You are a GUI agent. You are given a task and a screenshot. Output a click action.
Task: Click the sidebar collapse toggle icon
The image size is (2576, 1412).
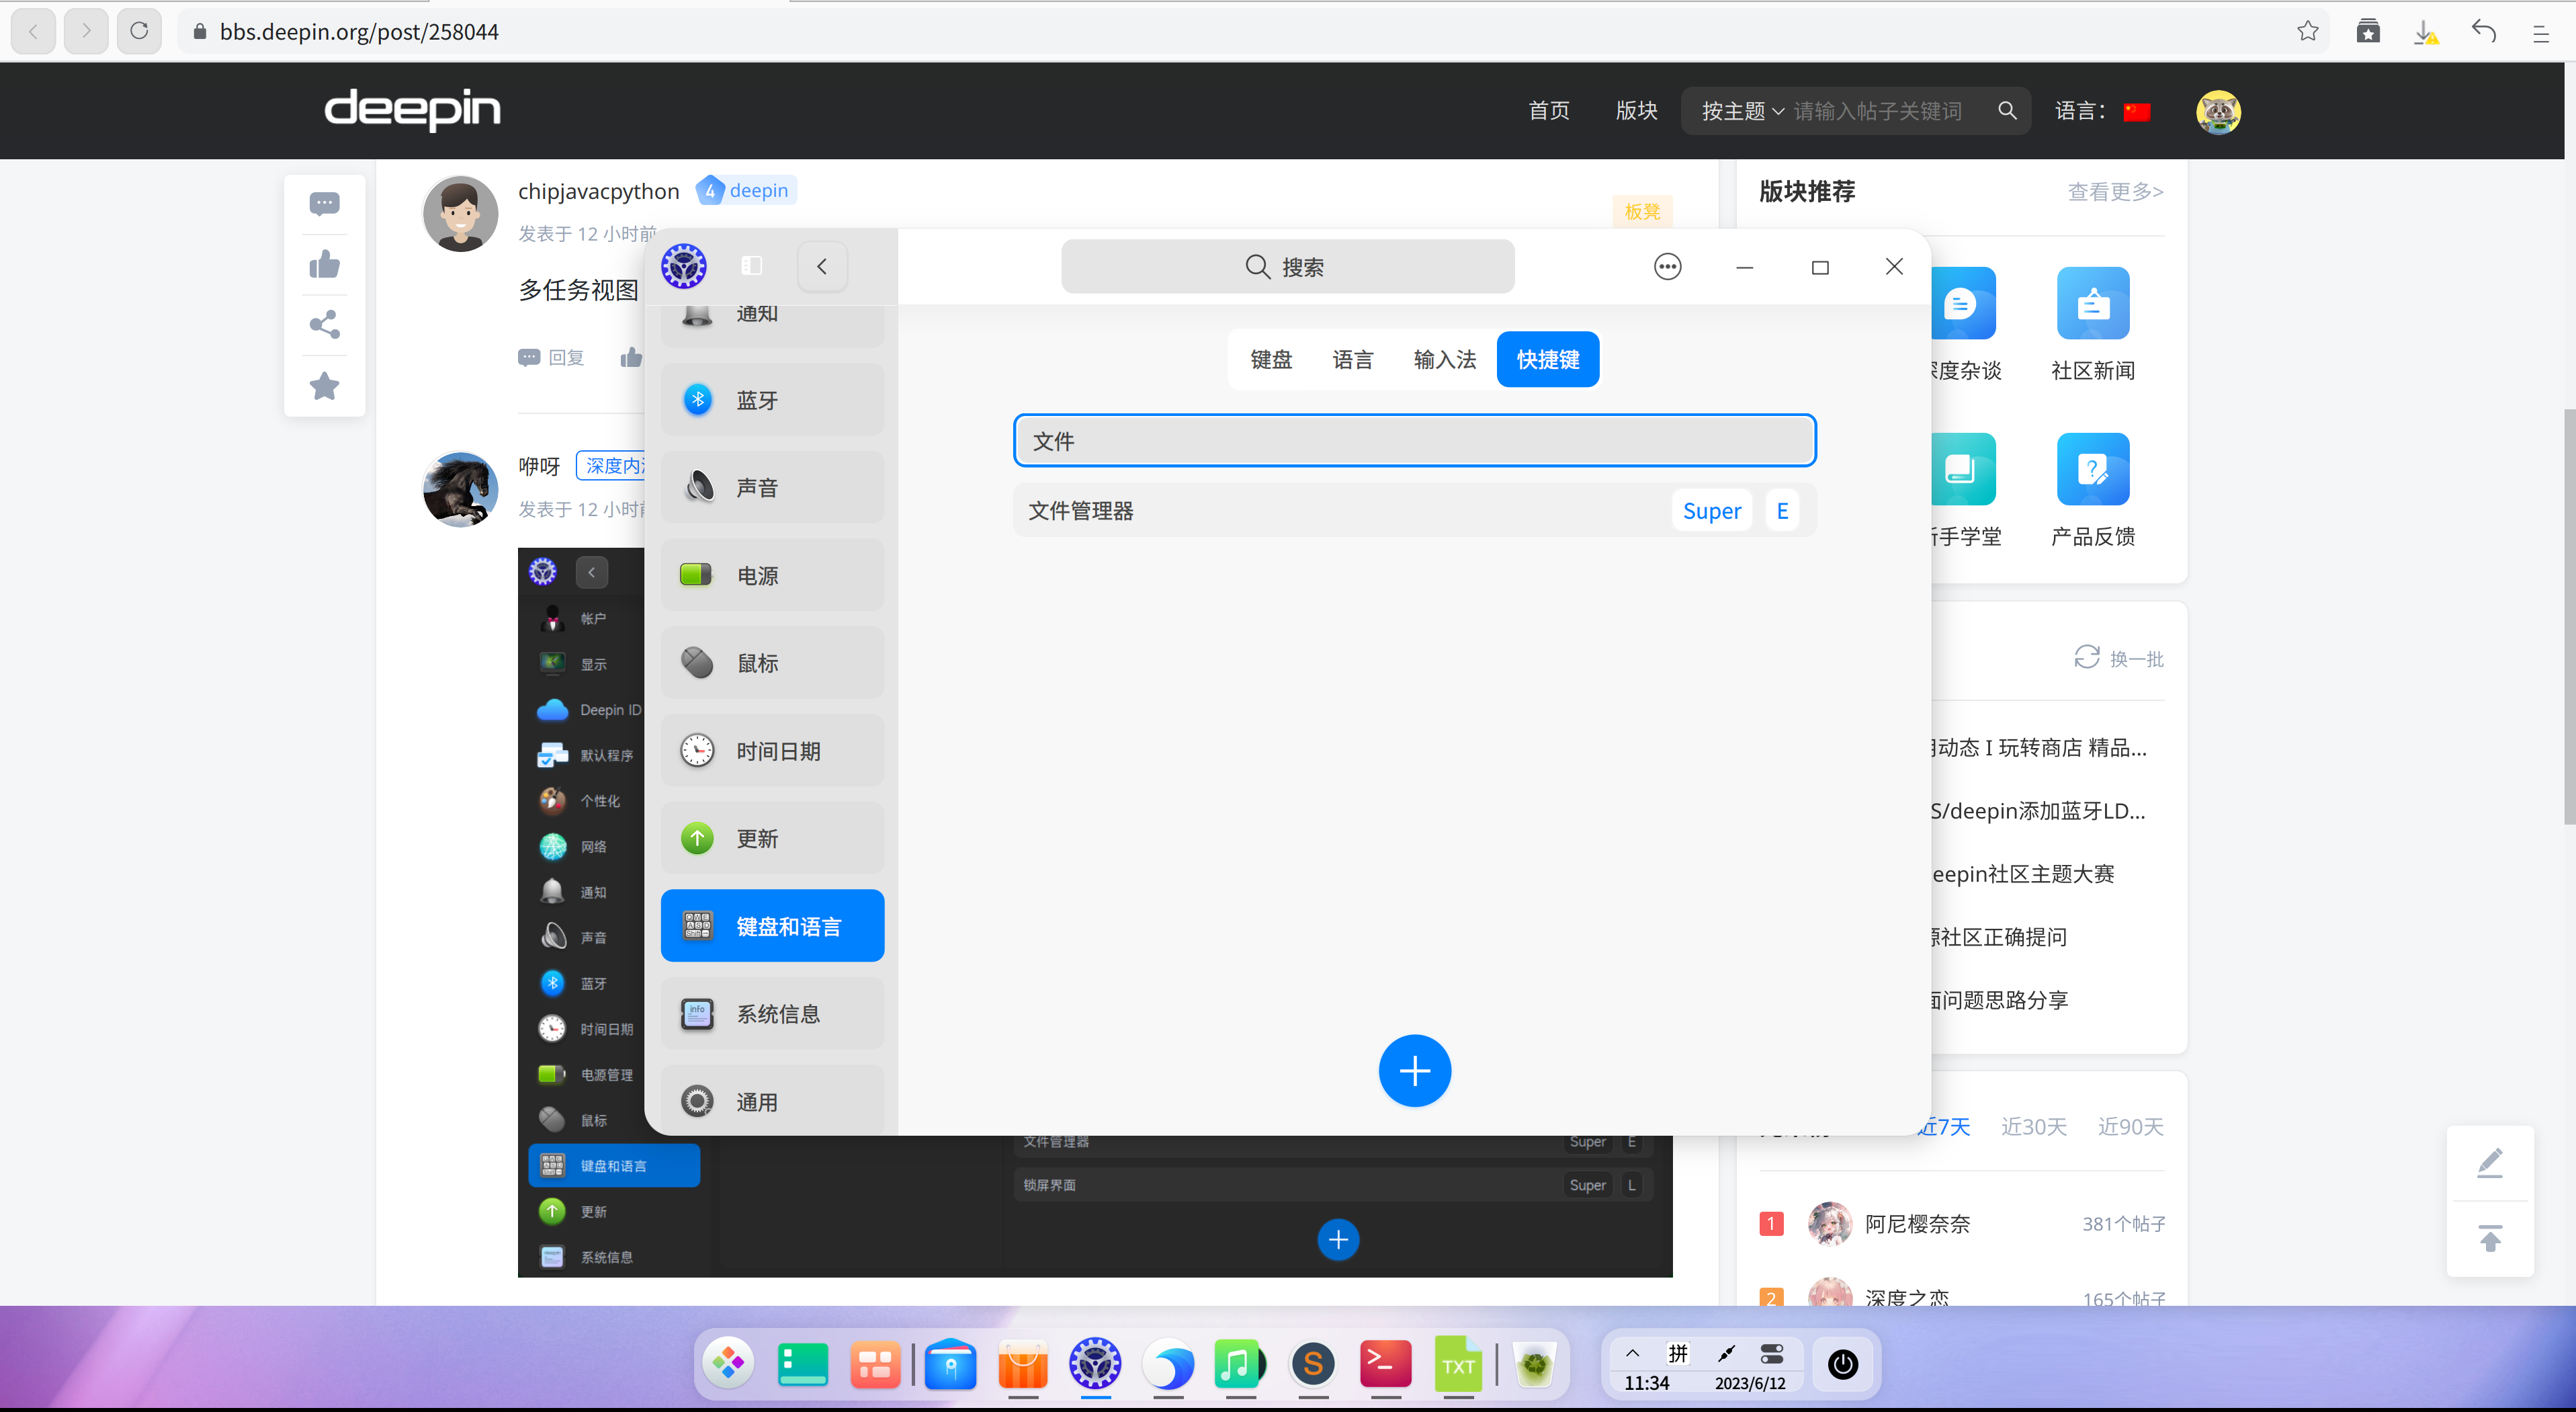(752, 266)
